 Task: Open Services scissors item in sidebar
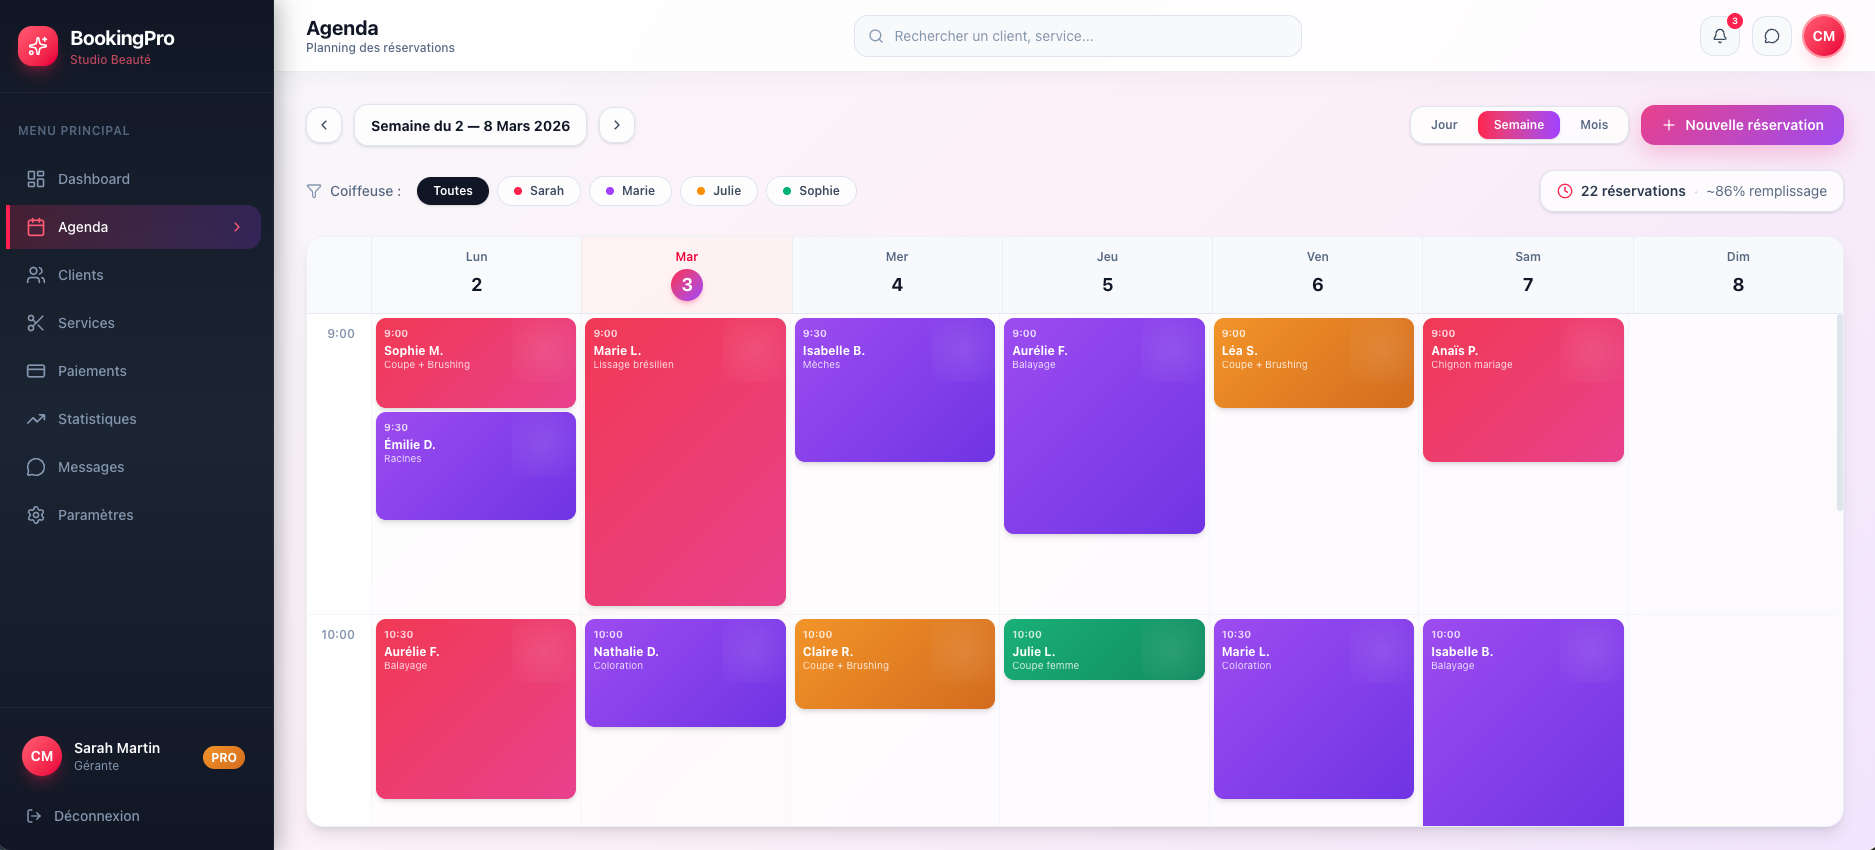tap(36, 323)
